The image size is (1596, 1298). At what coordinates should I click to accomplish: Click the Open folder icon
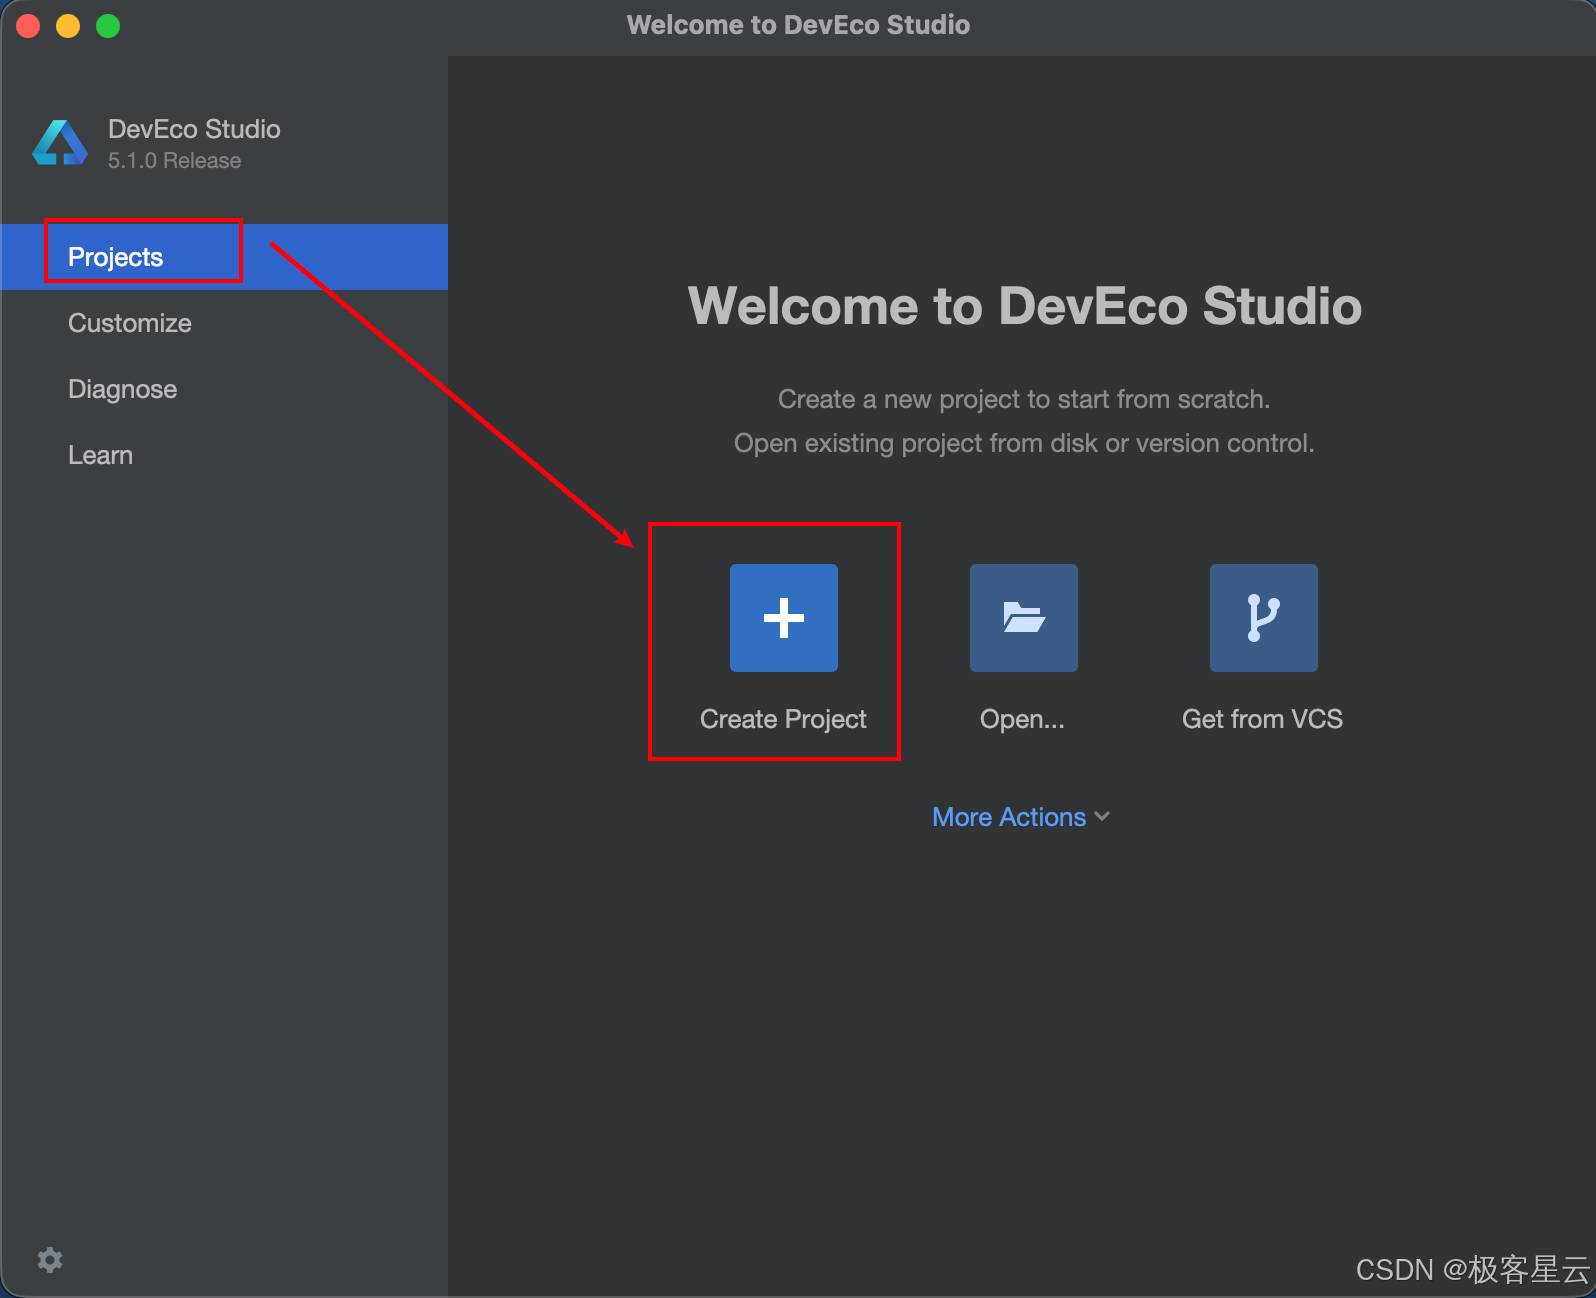(1024, 618)
